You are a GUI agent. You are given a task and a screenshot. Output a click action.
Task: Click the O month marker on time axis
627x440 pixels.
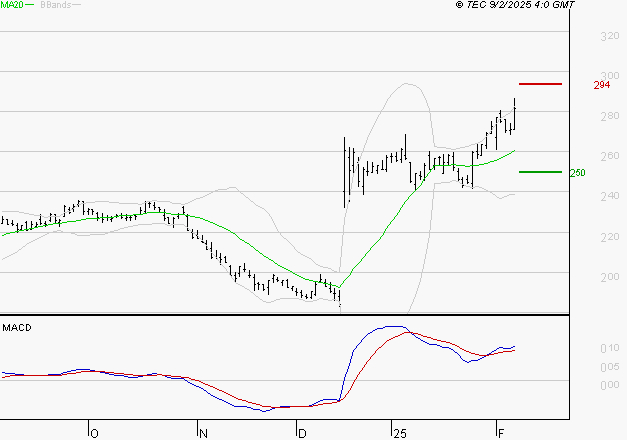click(x=94, y=434)
